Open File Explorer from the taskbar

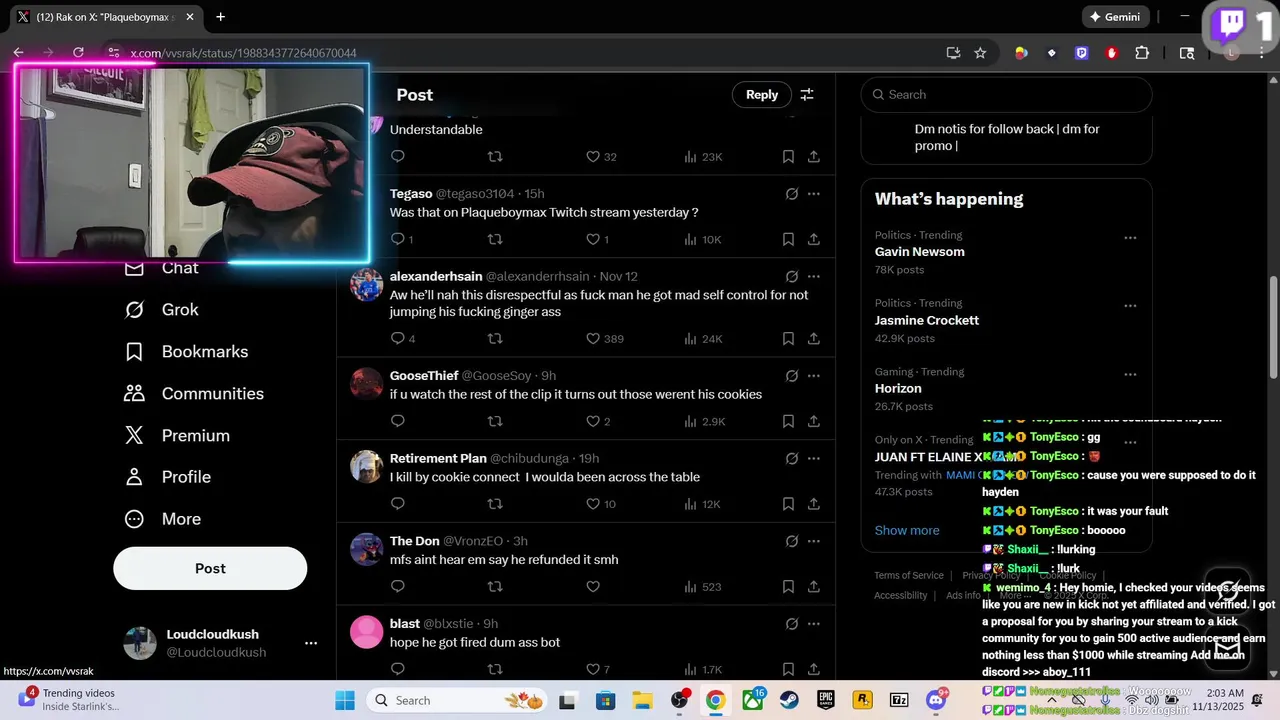coord(641,700)
